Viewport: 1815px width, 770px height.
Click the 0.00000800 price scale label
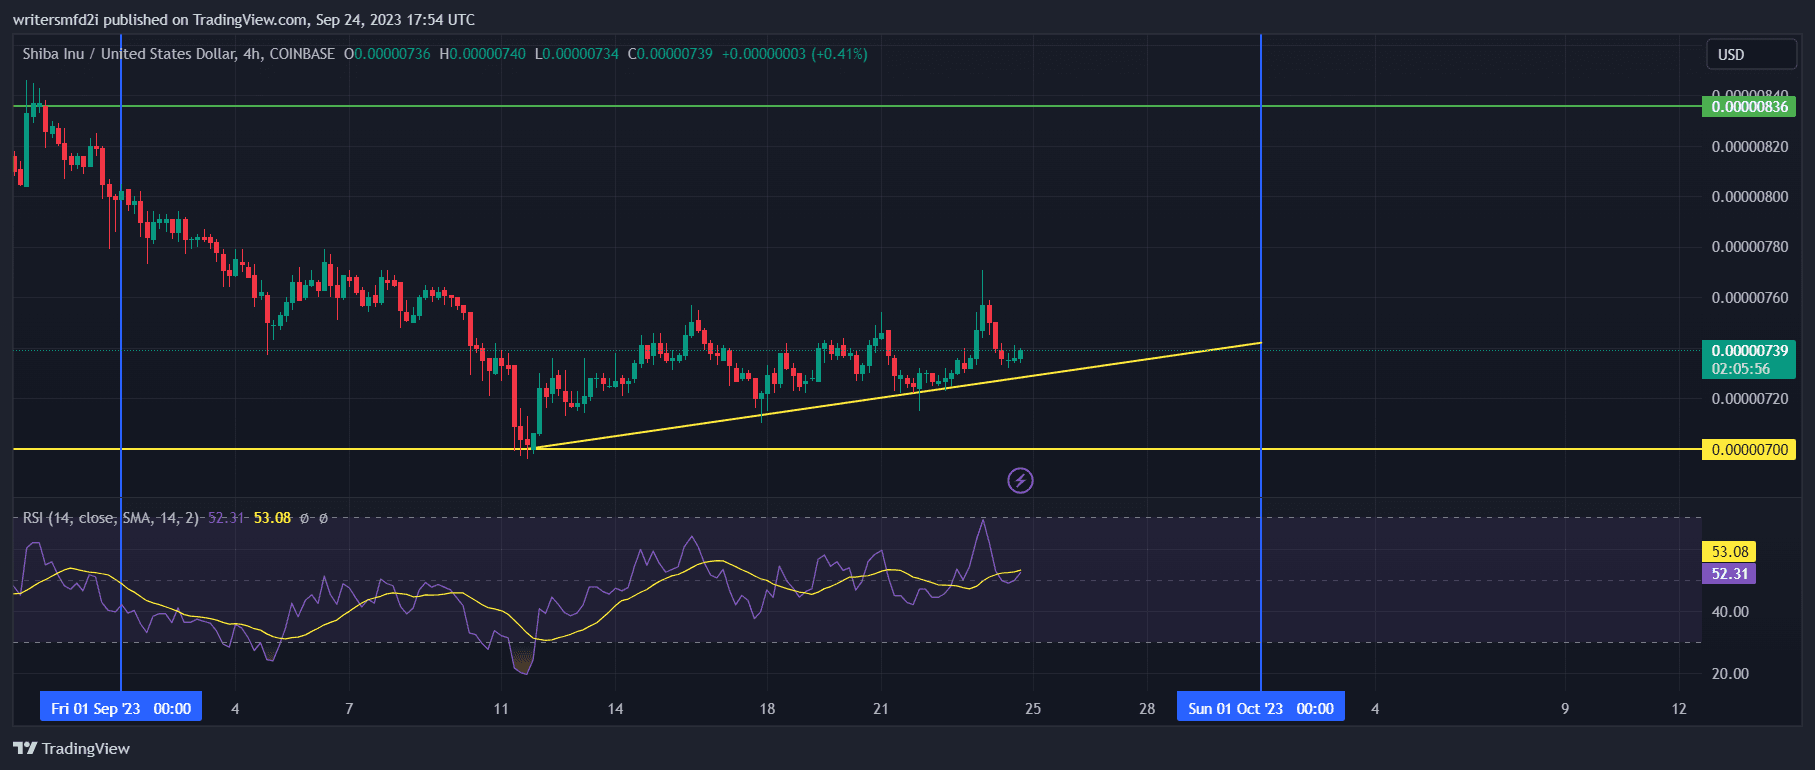click(1749, 197)
